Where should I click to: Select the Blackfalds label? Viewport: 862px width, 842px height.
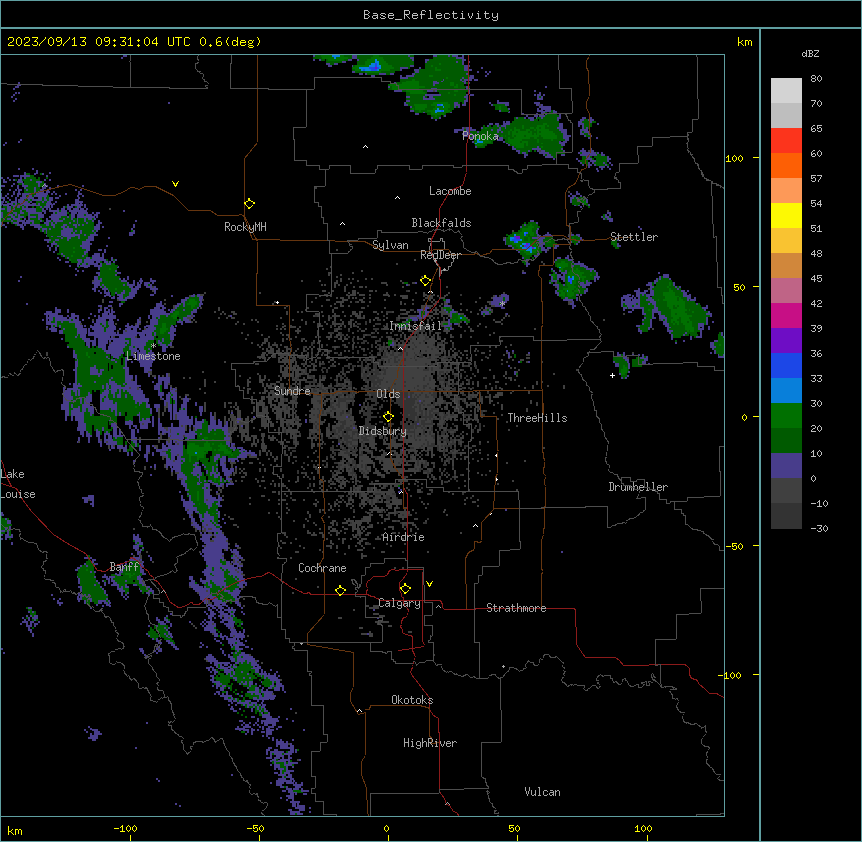click(x=441, y=223)
